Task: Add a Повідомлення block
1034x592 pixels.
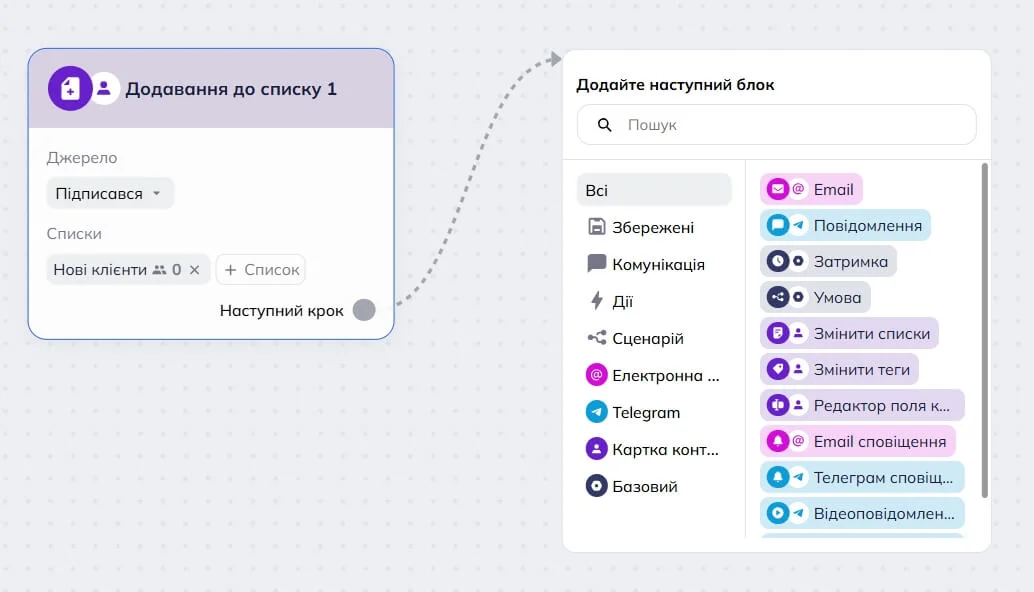Action: 845,225
